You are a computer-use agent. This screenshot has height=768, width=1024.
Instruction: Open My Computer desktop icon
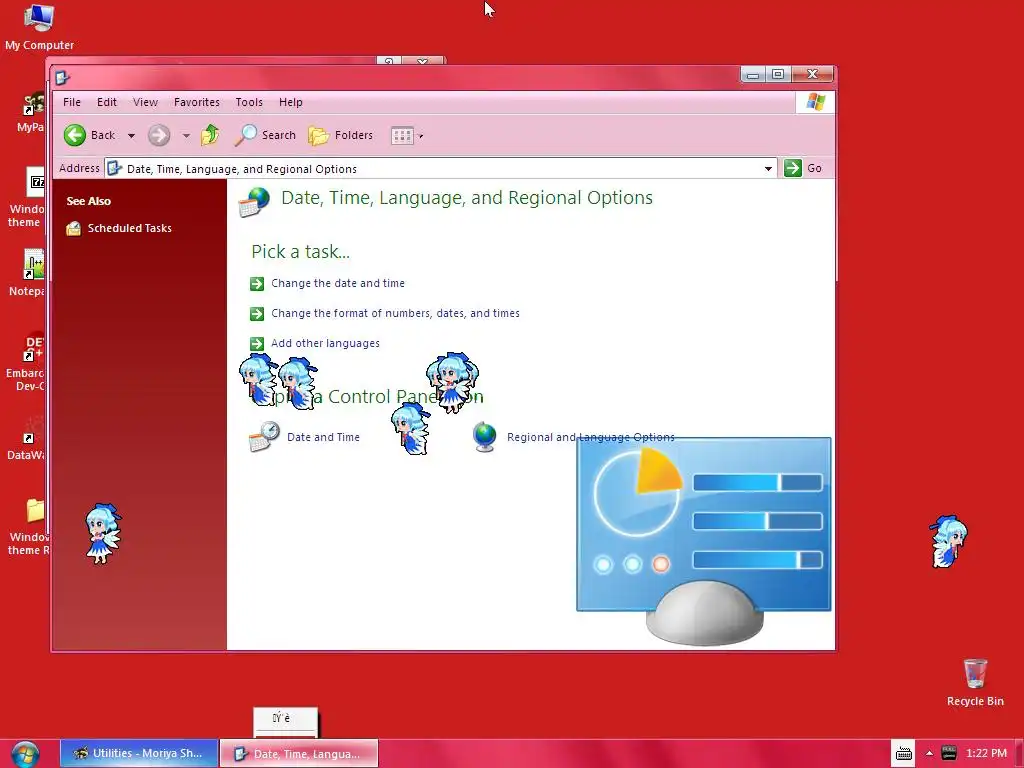pyautogui.click(x=39, y=27)
